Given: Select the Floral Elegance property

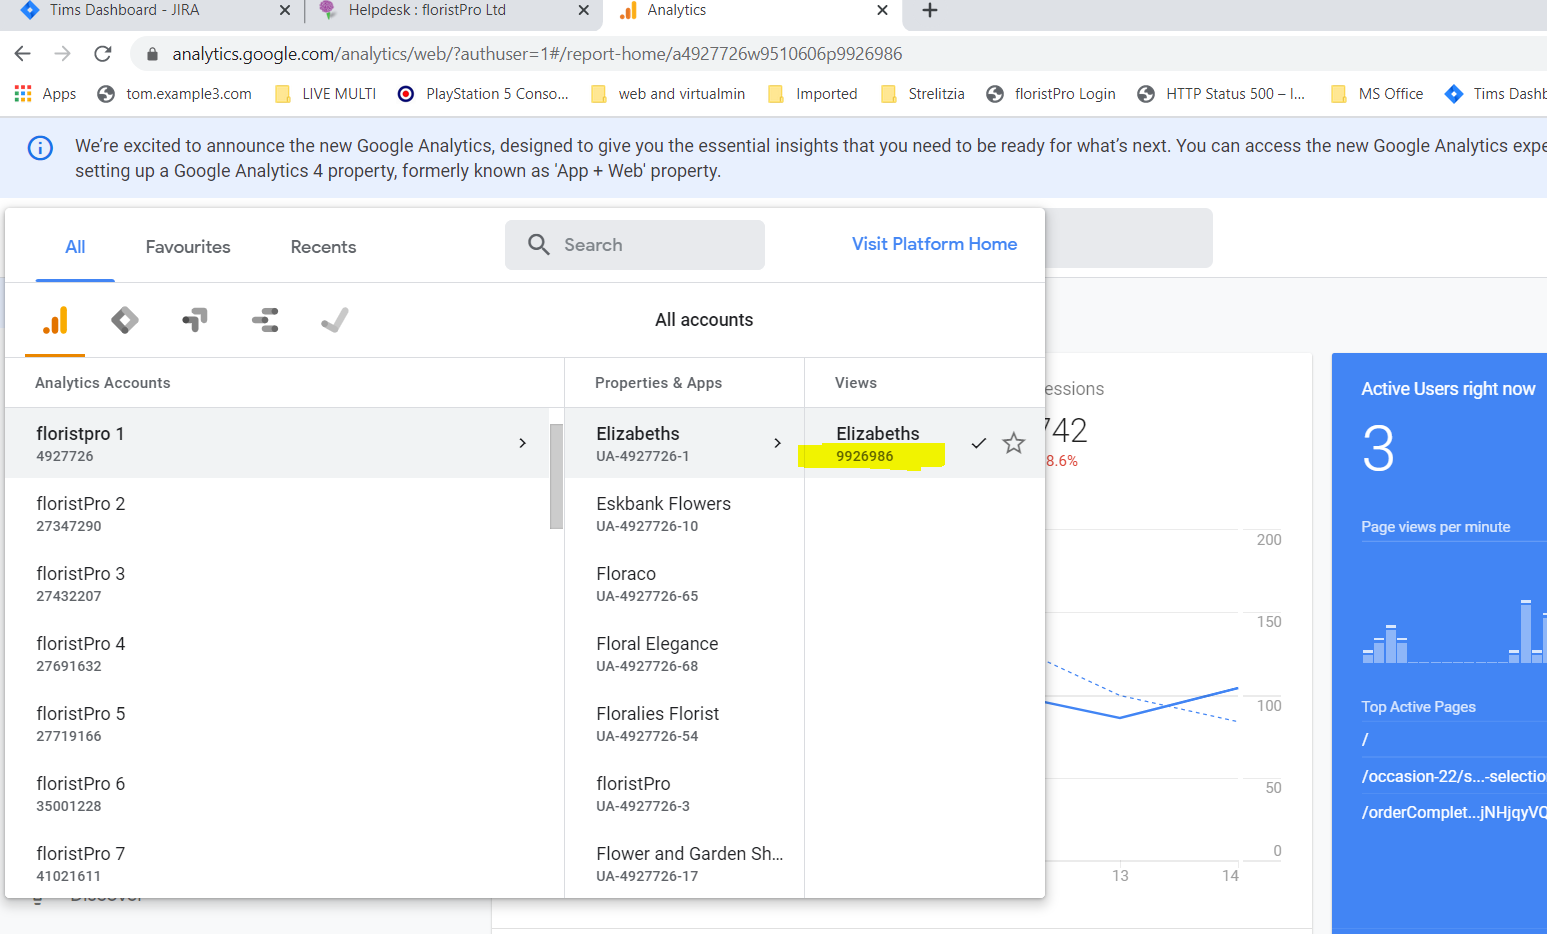Looking at the screenshot, I should pos(685,653).
